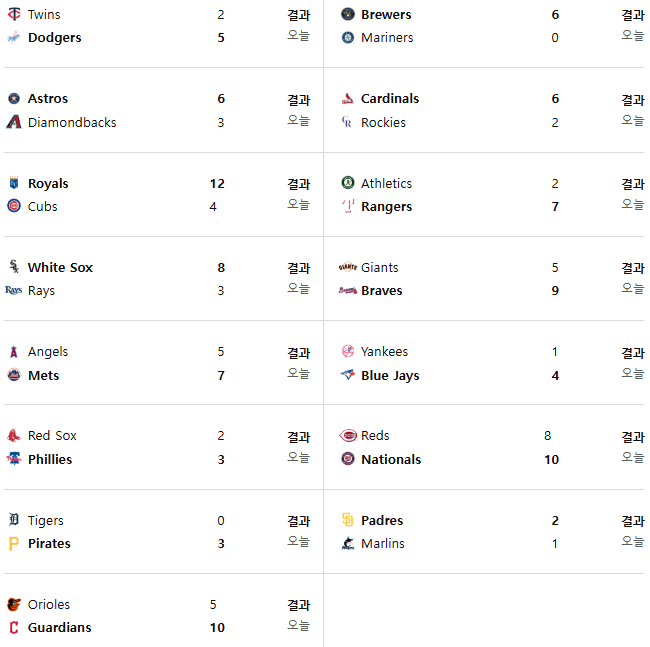Click the Guardians red C logo
Viewport: 650px width, 647px height.
click(x=14, y=628)
